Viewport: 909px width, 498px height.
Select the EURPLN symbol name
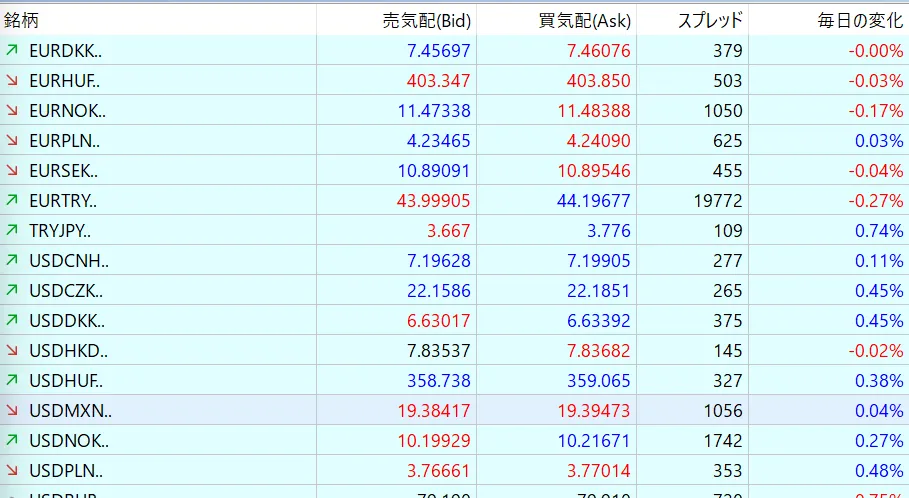click(x=64, y=141)
